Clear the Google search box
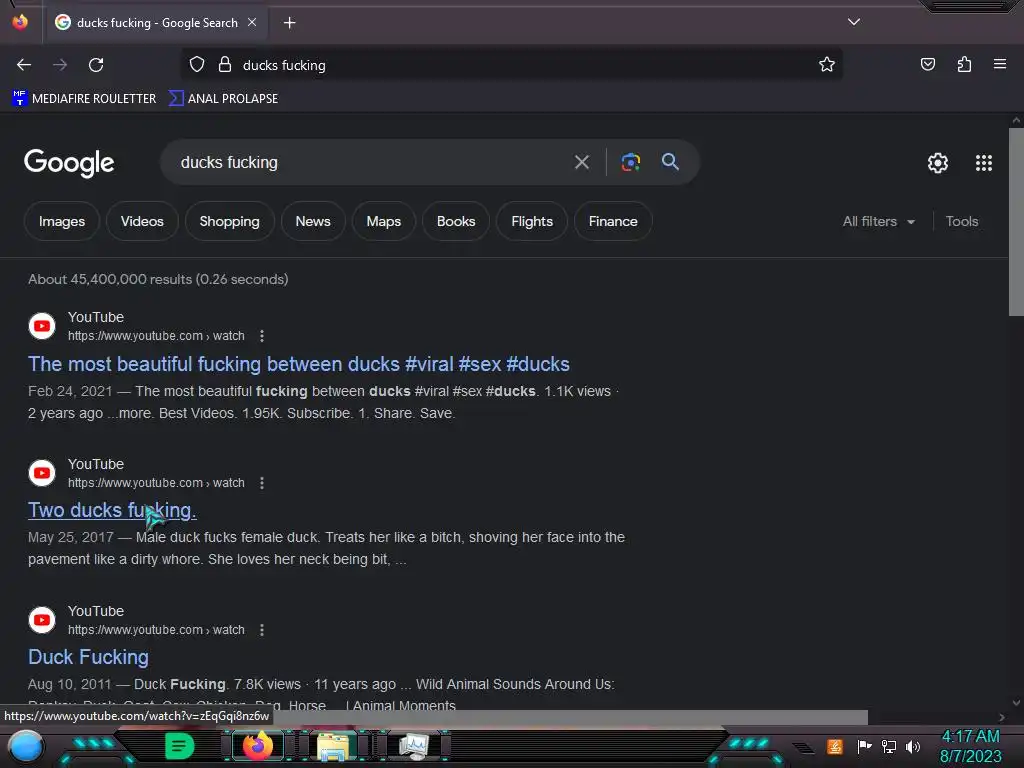 pos(581,162)
